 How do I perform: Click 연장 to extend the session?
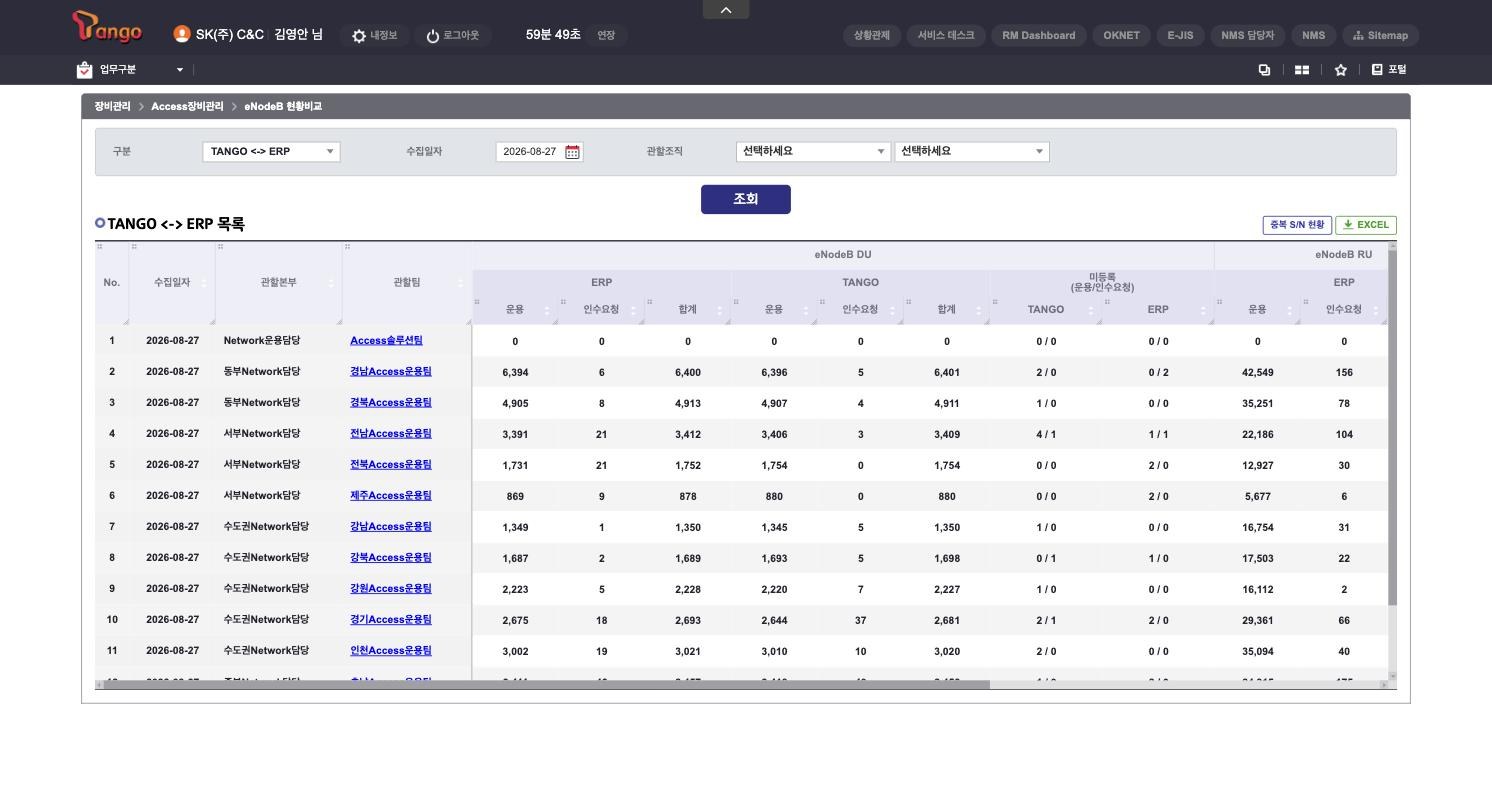[x=606, y=36]
